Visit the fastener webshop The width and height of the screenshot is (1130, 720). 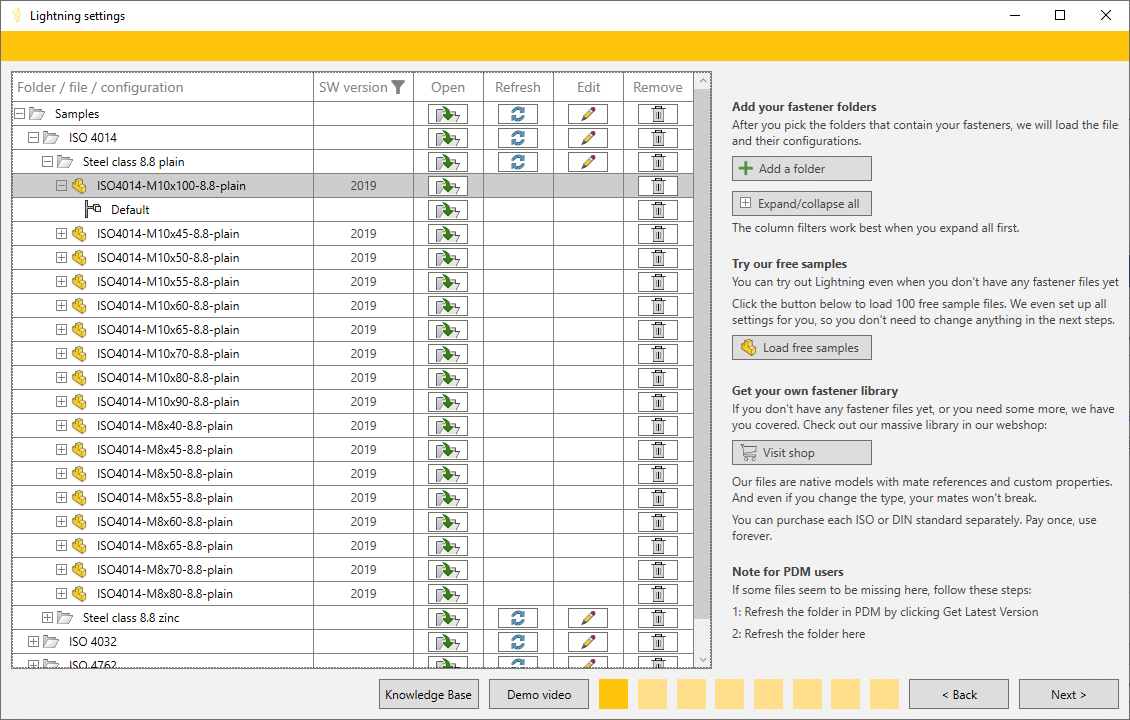point(801,452)
